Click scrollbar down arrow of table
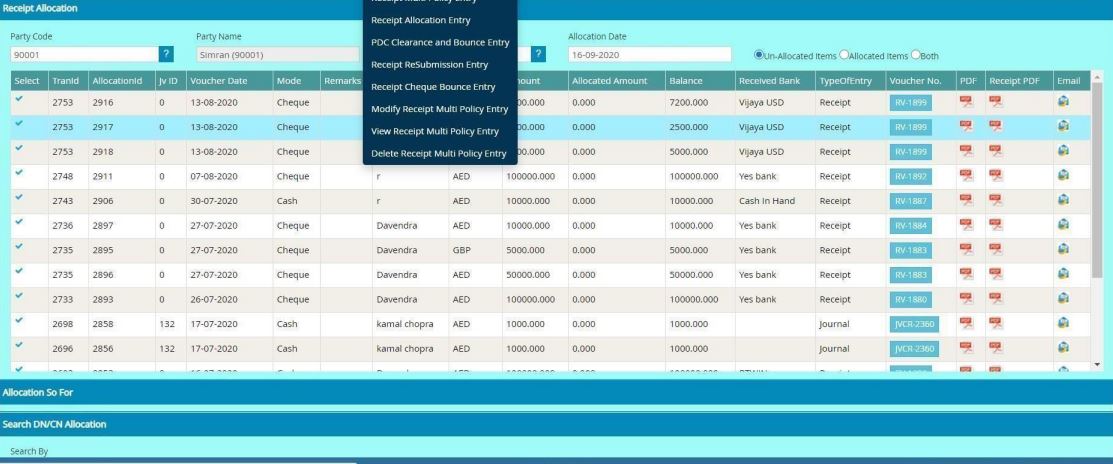The image size is (1113, 464). tap(1097, 364)
